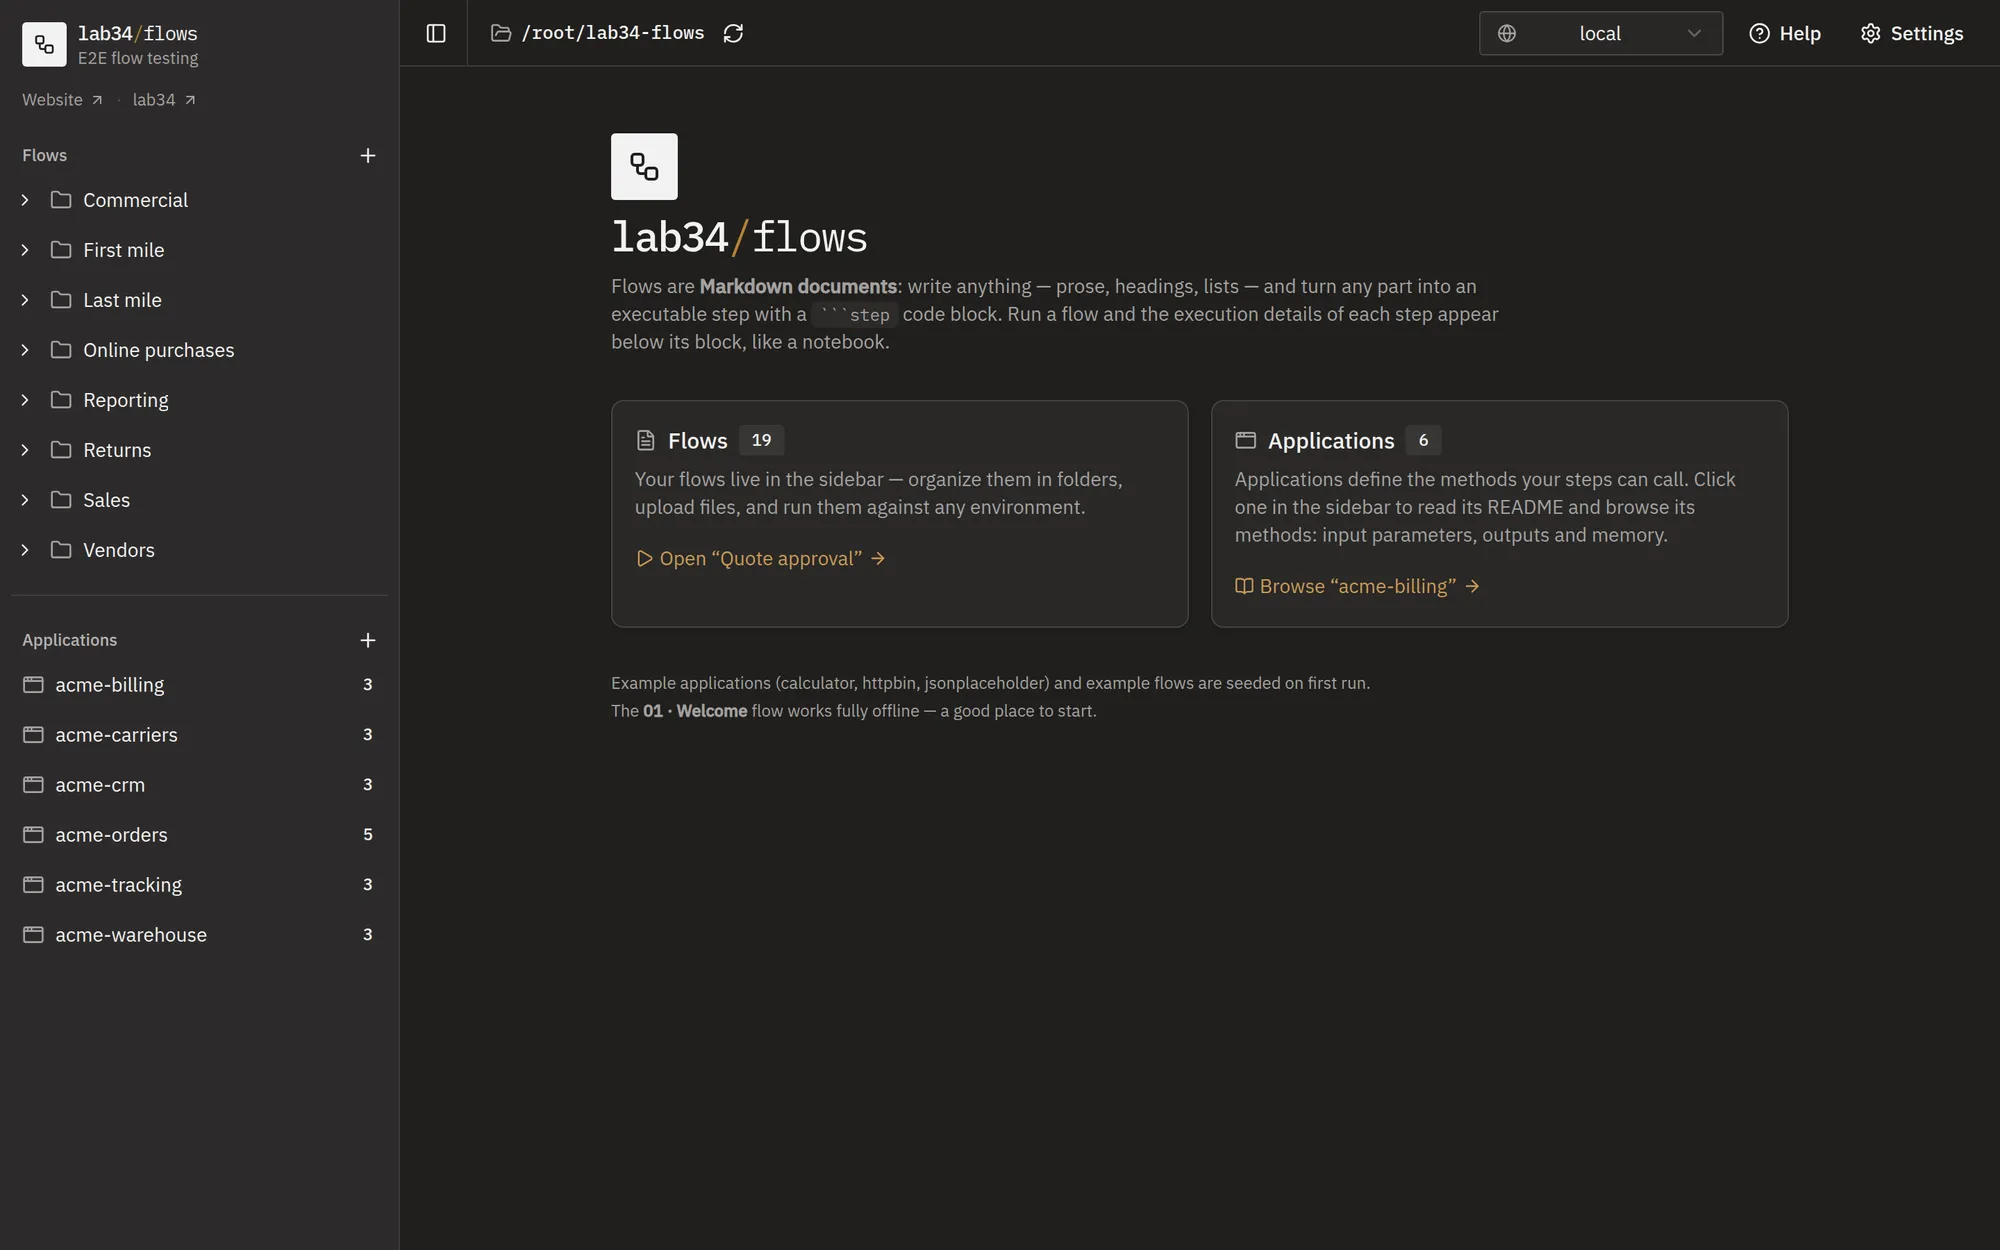
Task: Expand the Commercial folder chevron
Action: coord(25,200)
